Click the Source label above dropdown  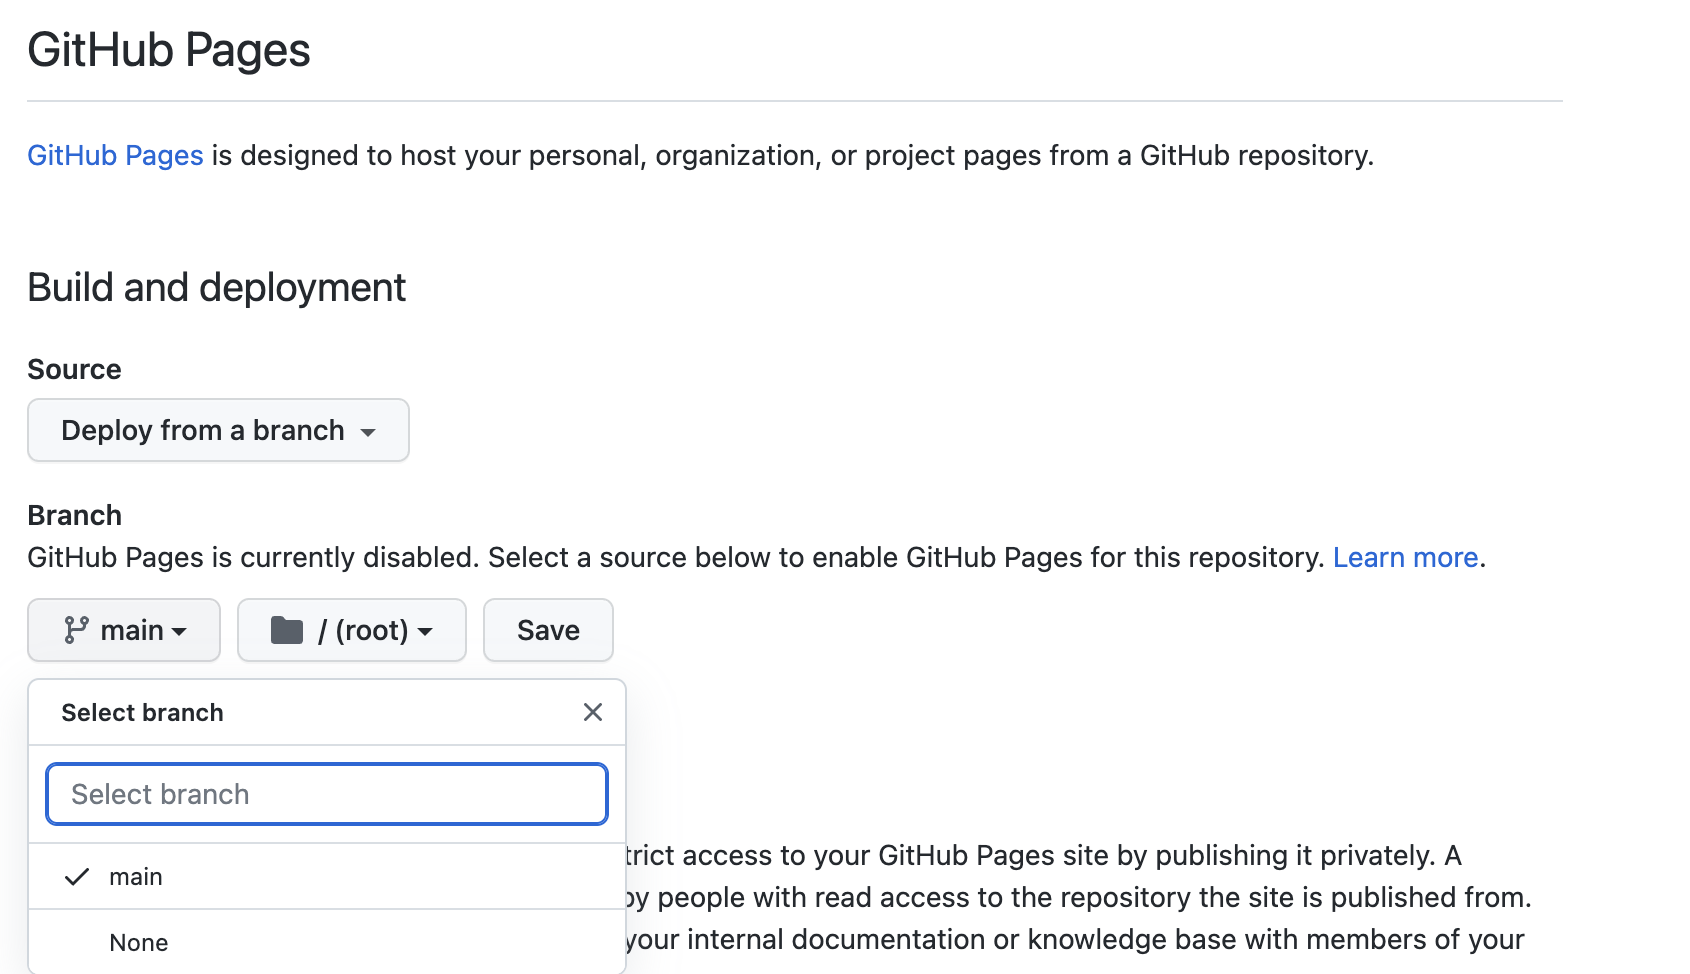pyautogui.click(x=74, y=369)
